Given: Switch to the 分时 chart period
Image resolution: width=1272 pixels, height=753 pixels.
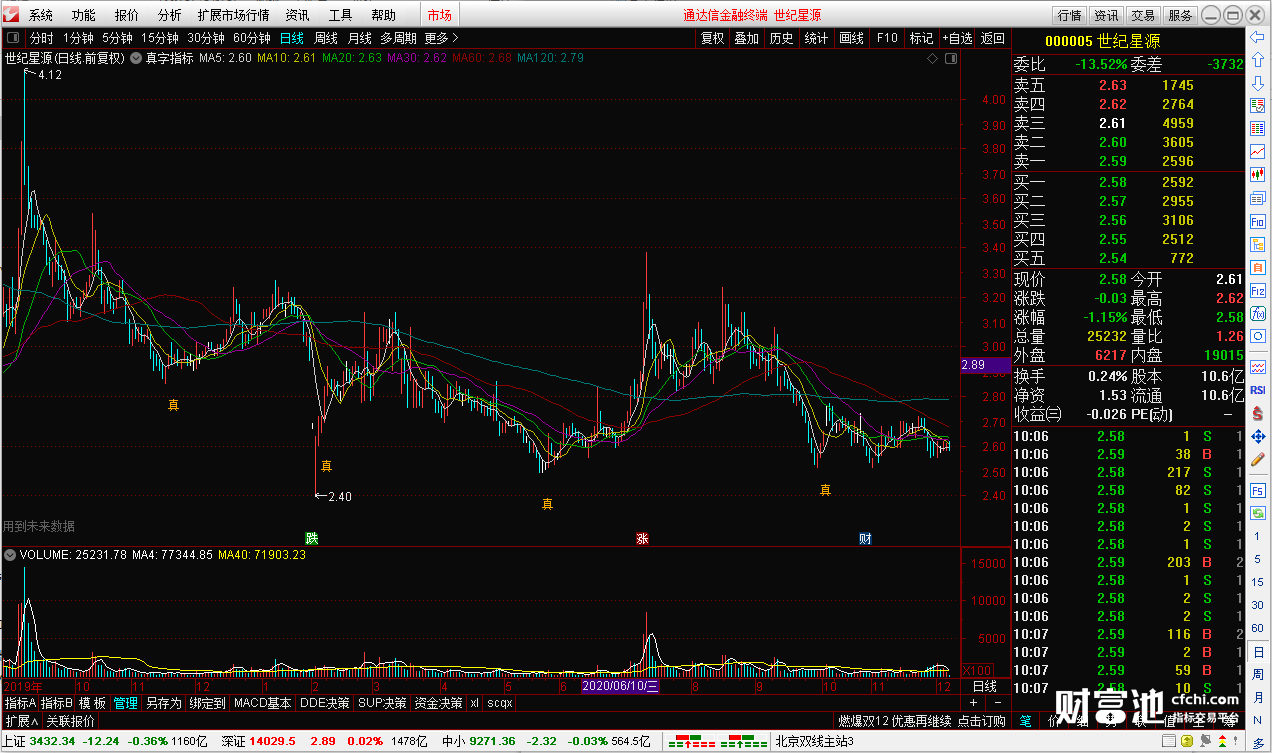Looking at the screenshot, I should point(42,38).
